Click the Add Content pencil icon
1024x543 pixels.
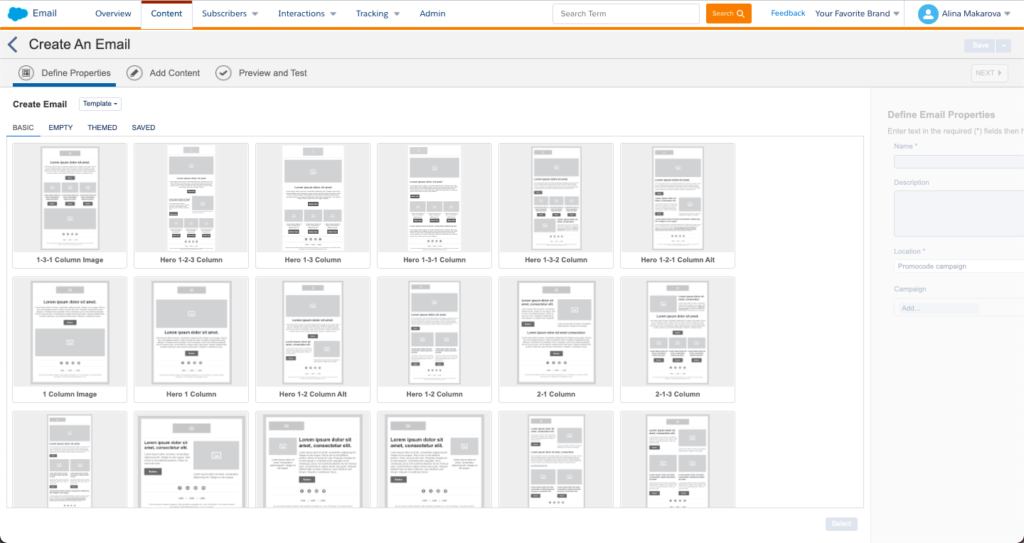coord(134,73)
